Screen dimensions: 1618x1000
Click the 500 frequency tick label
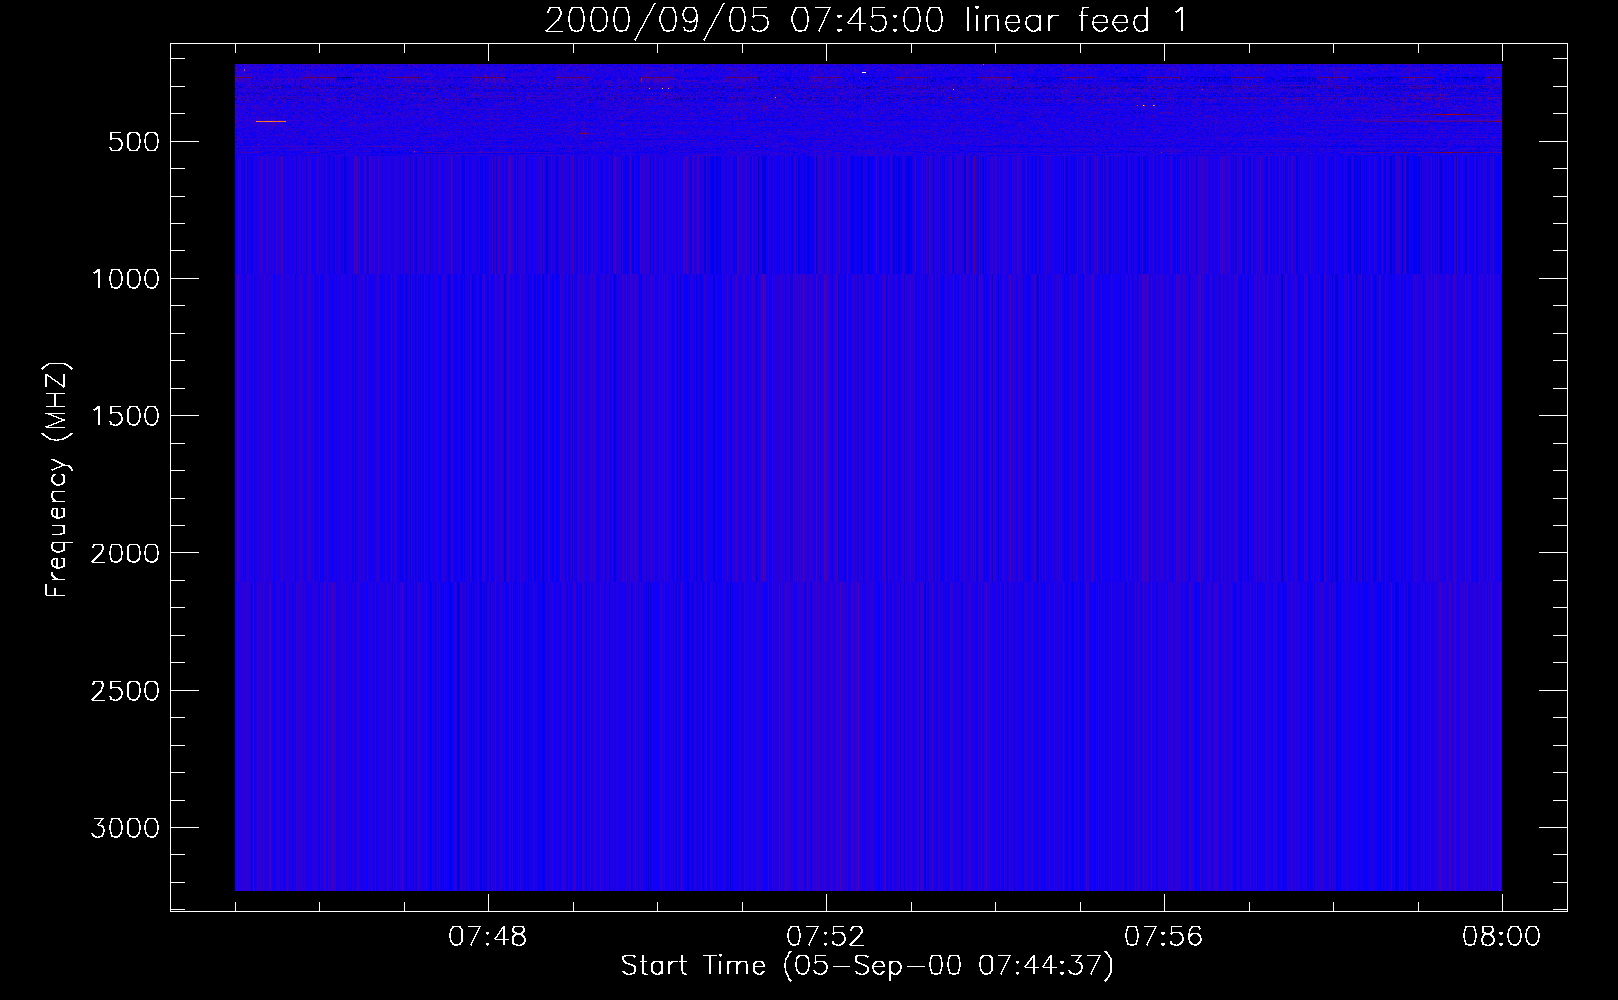[x=135, y=142]
